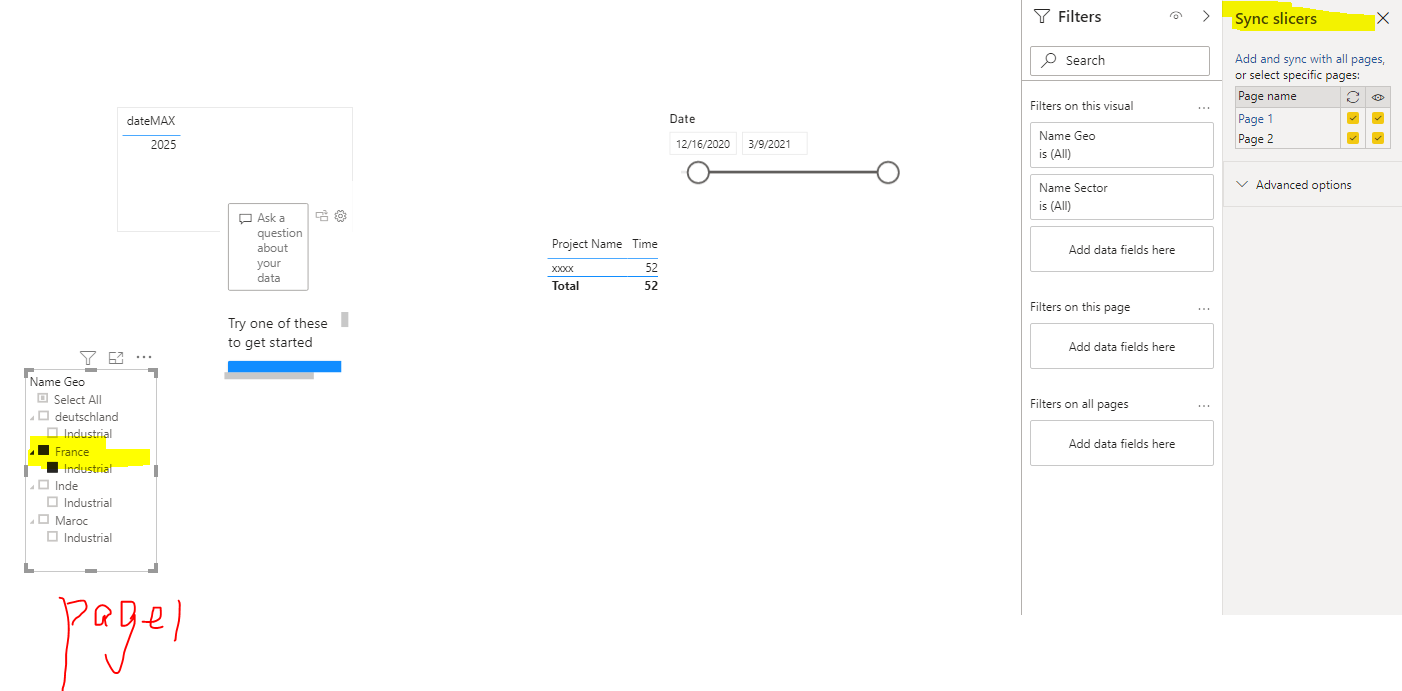Check the Inde checkbox
The image size is (1402, 691).
pos(43,485)
